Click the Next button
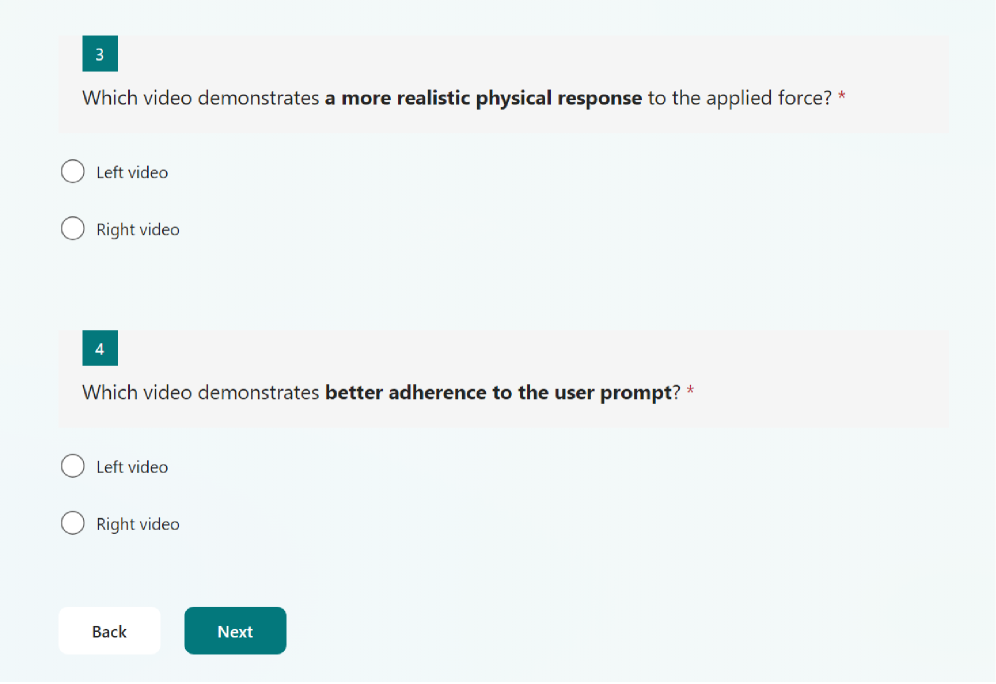Image resolution: width=996 pixels, height=684 pixels. click(x=235, y=631)
